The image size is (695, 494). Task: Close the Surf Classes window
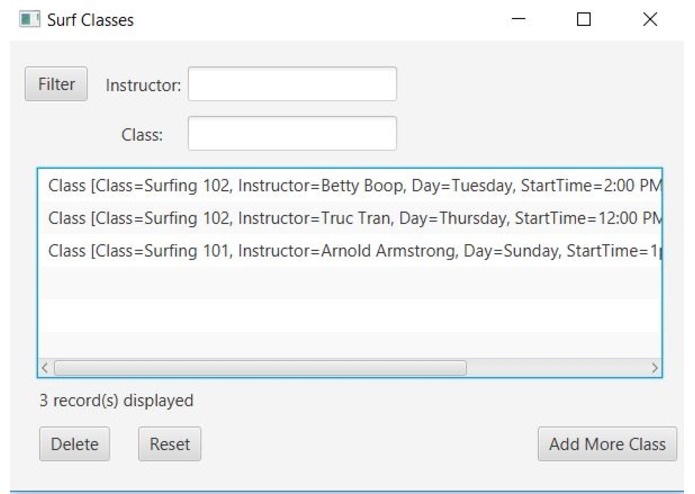coord(650,19)
